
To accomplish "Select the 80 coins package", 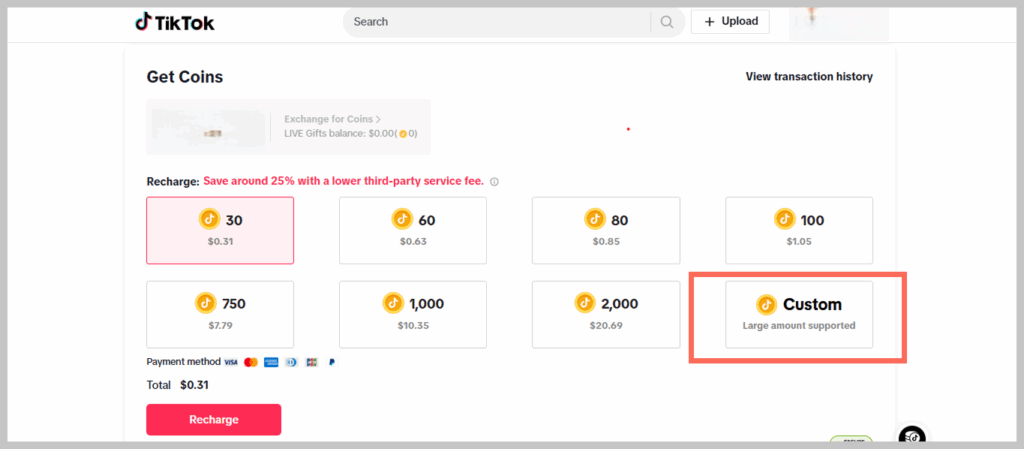I will (x=605, y=230).
